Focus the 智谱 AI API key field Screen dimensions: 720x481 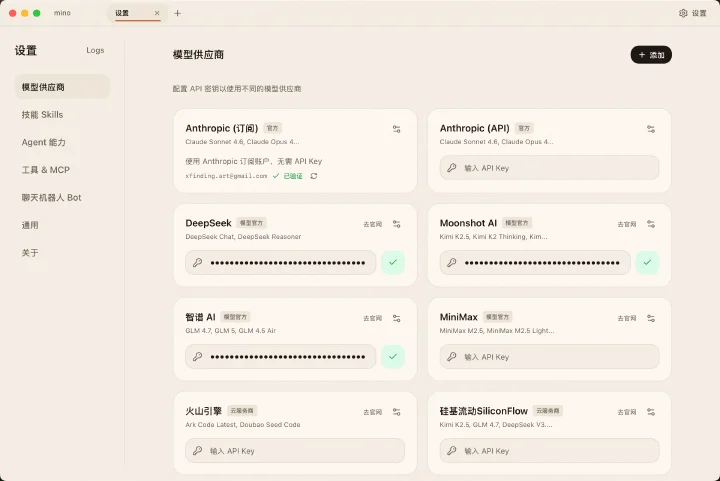[281, 357]
